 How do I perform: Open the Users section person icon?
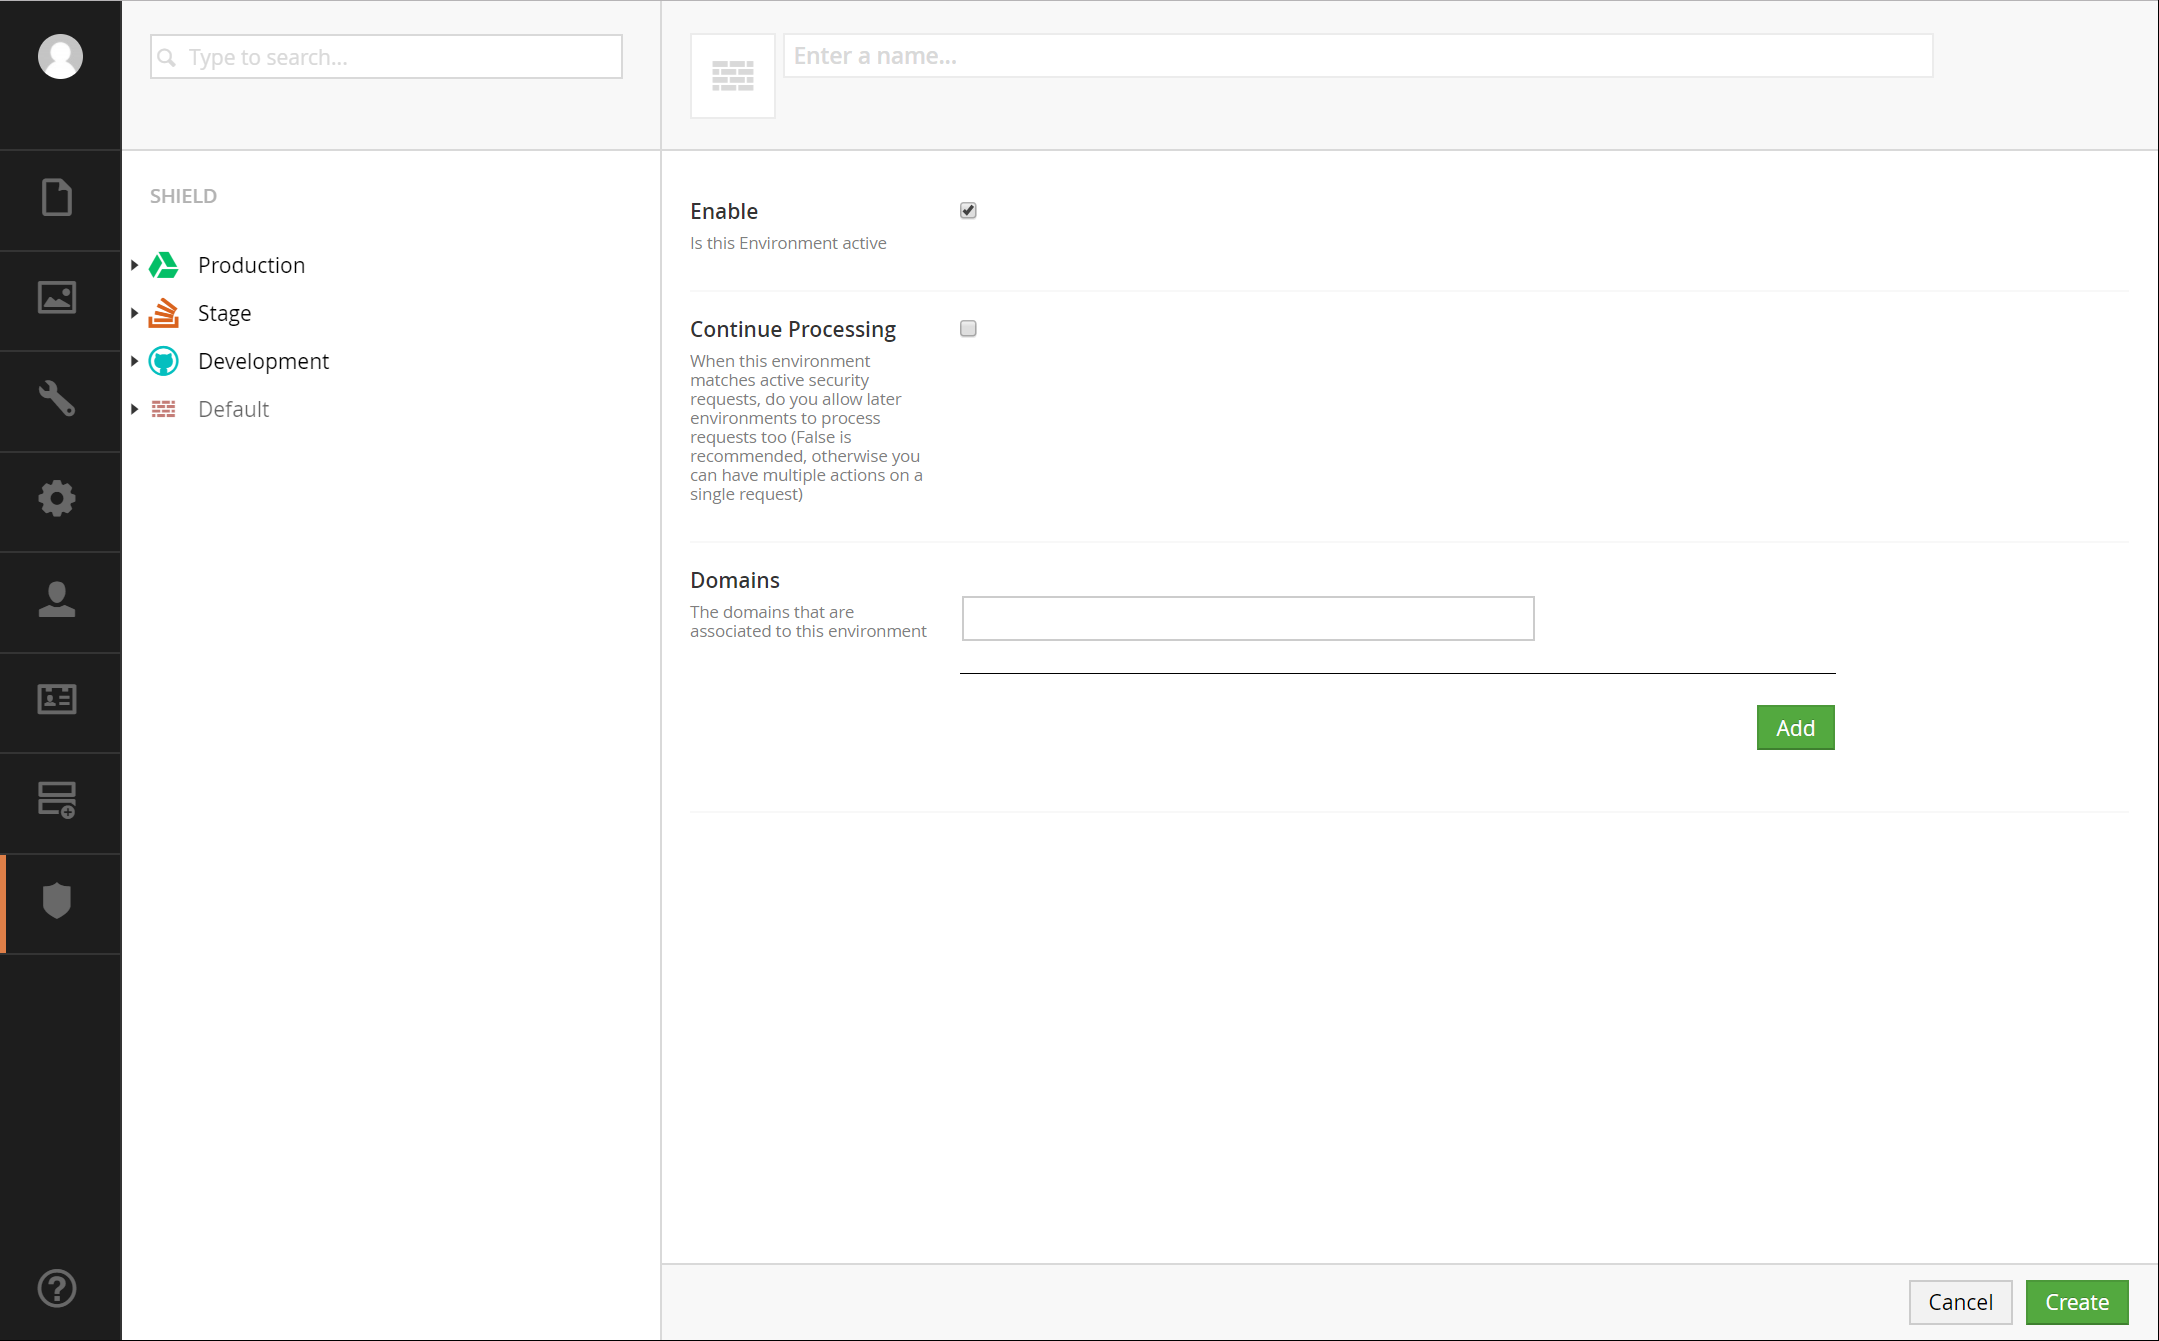coord(57,599)
